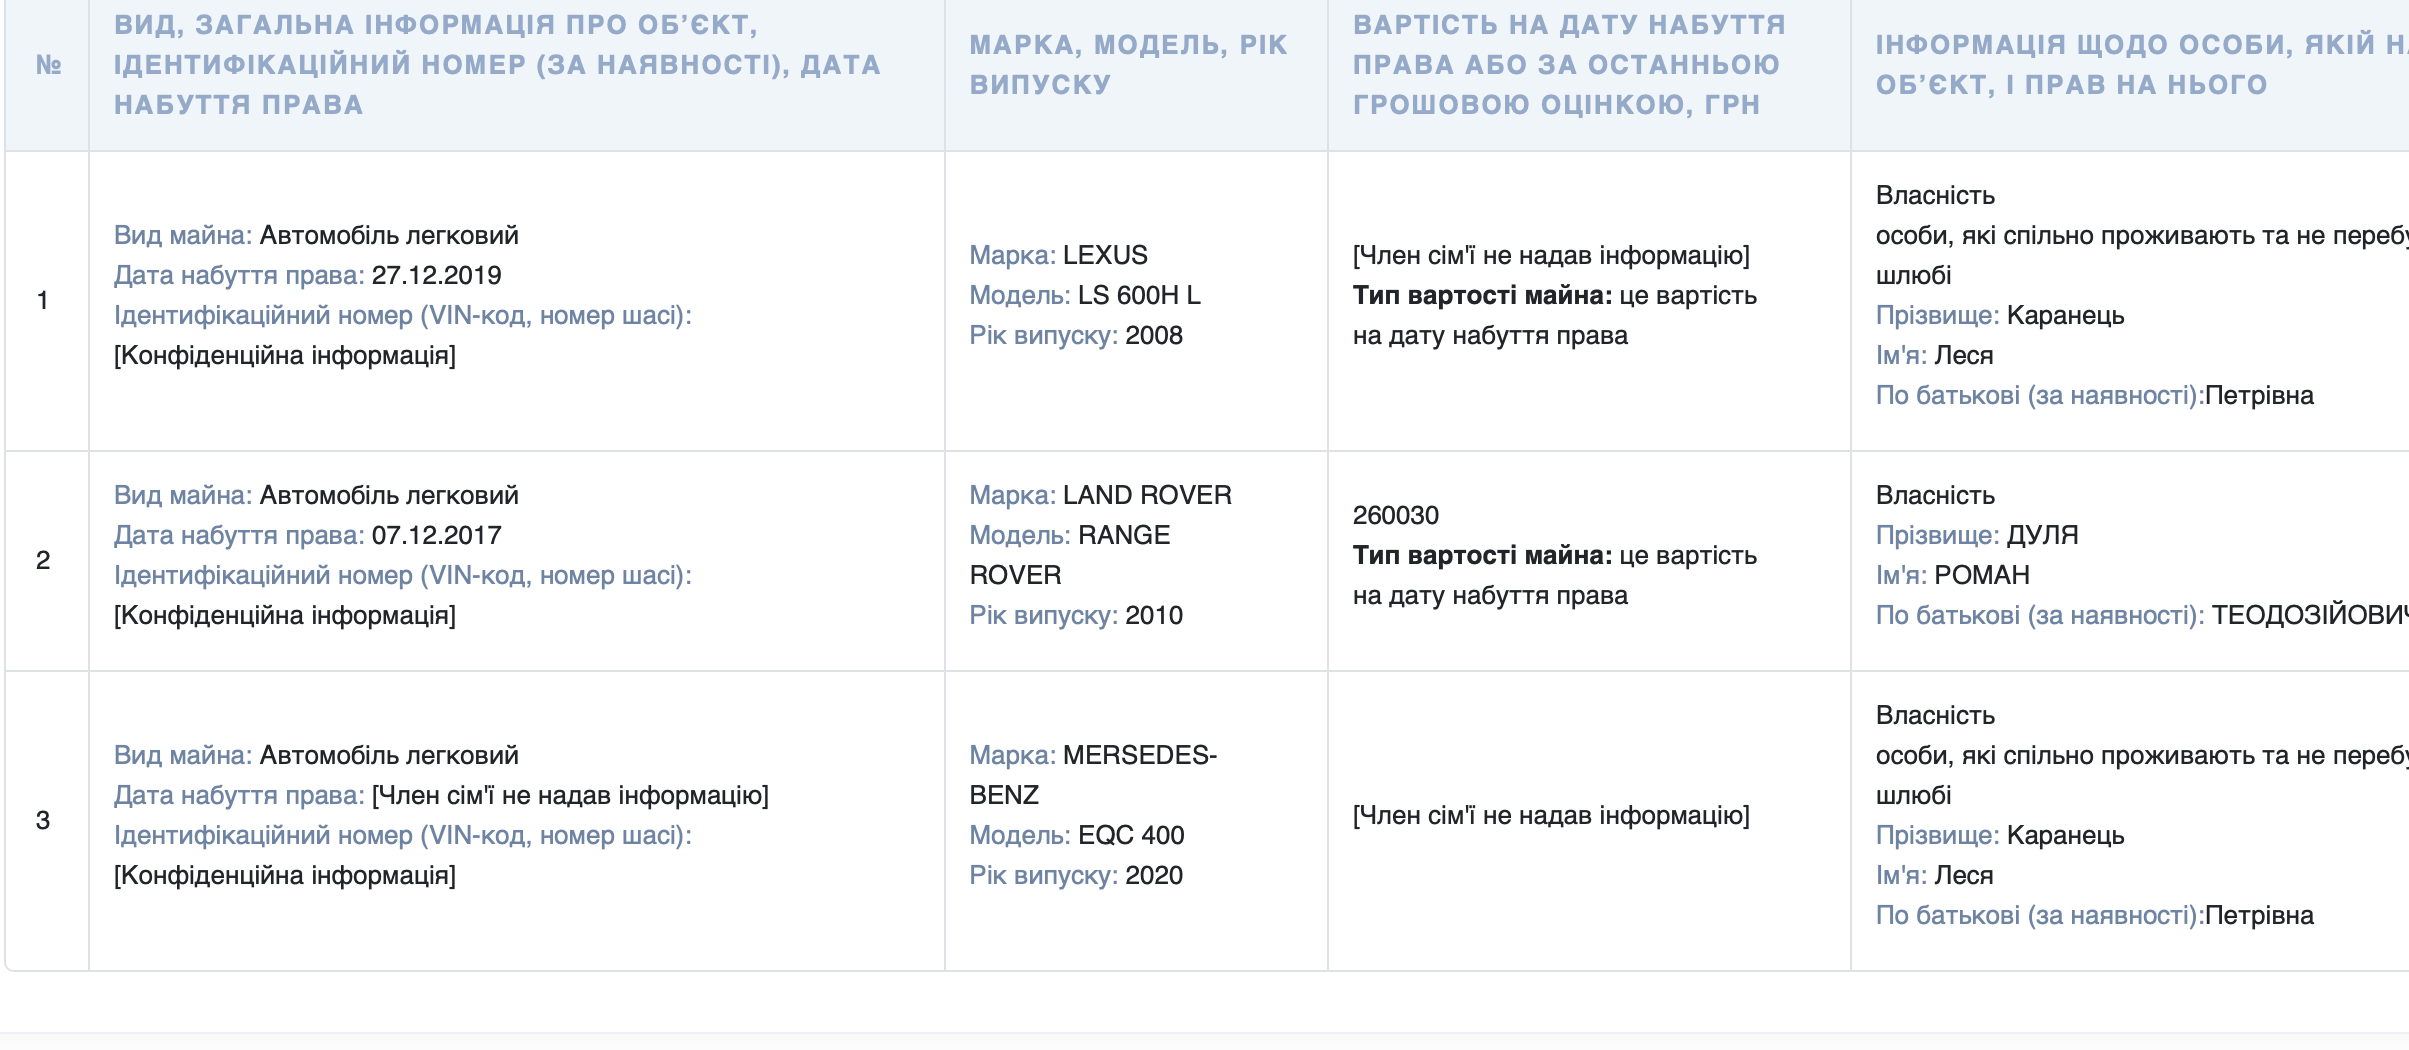Click the № column header
This screenshot has width=2409, height=1050.
[x=48, y=65]
